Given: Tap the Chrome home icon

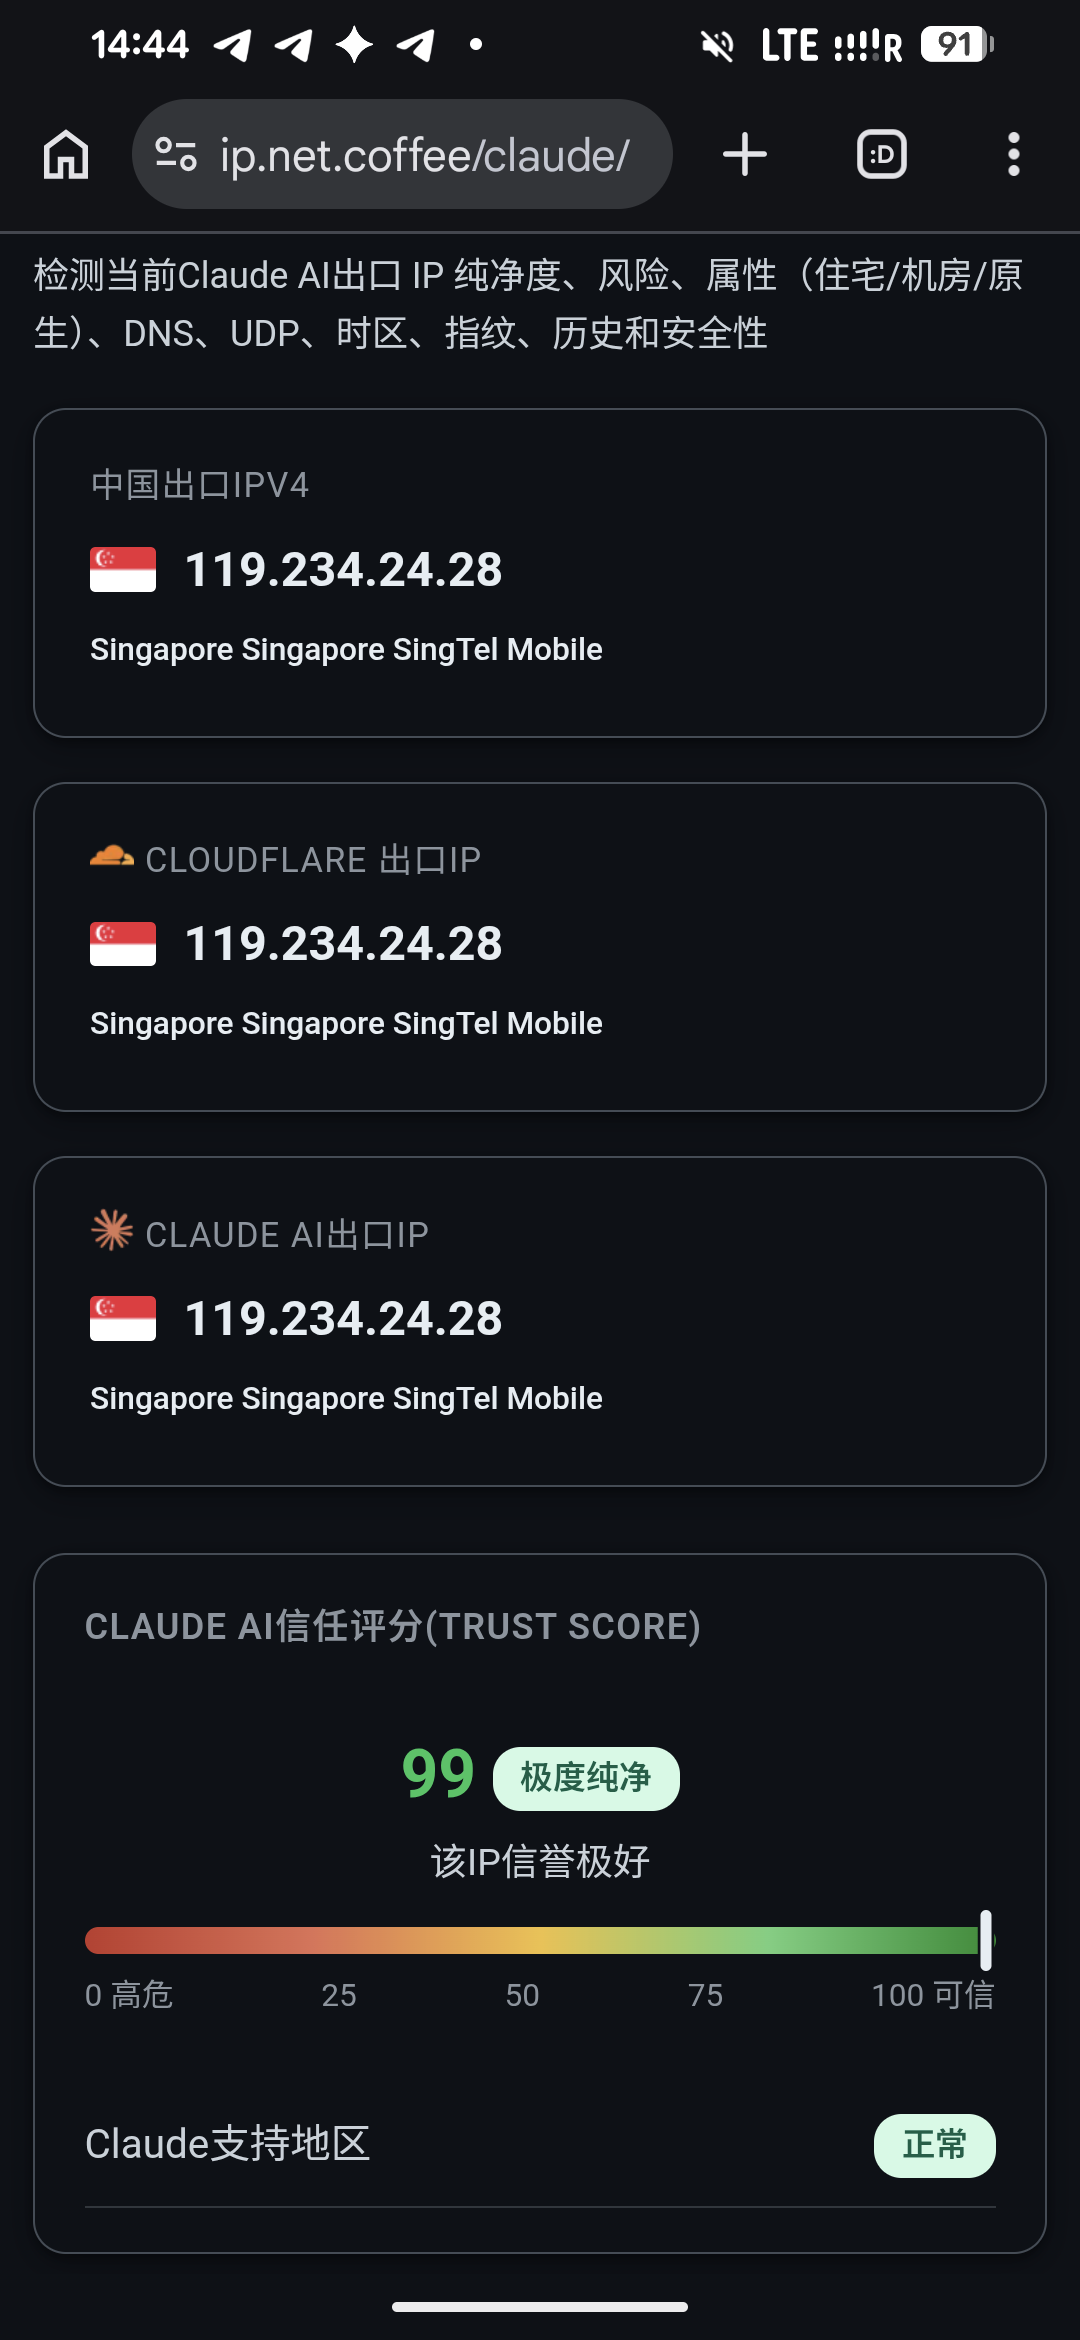Looking at the screenshot, I should pos(66,155).
